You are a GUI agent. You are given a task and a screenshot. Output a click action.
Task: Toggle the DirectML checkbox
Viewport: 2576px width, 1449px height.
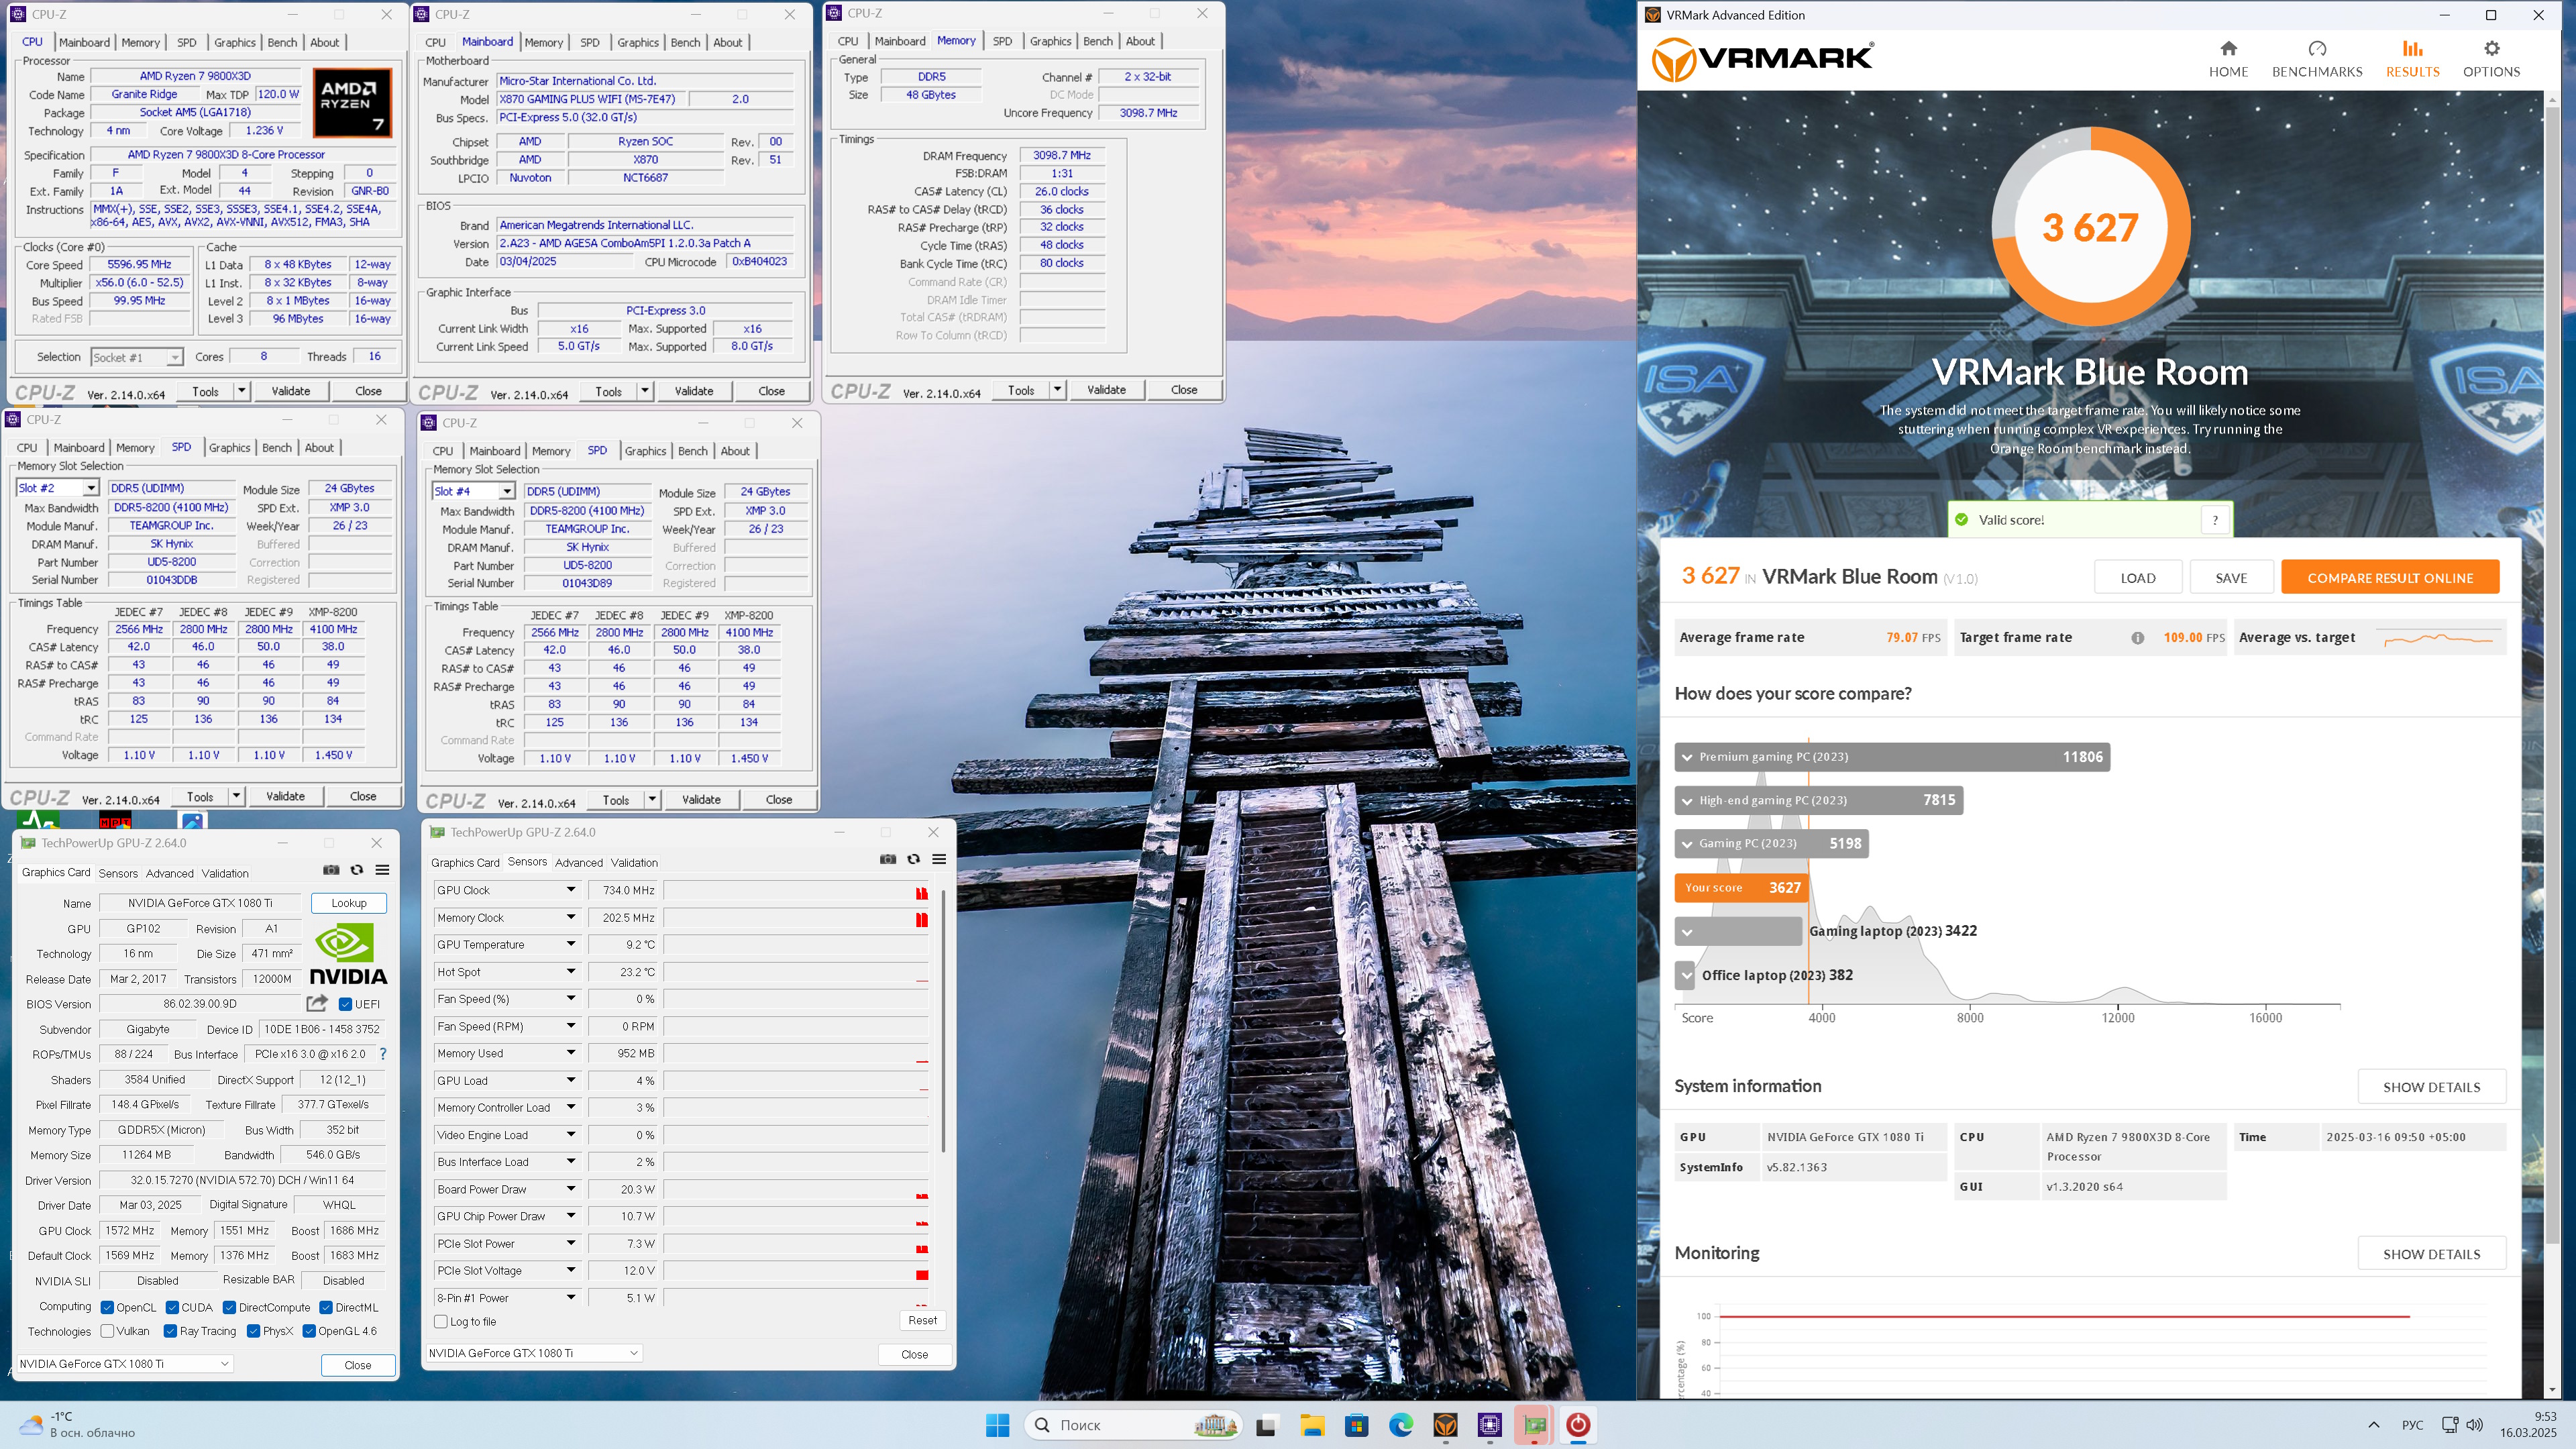click(325, 1307)
